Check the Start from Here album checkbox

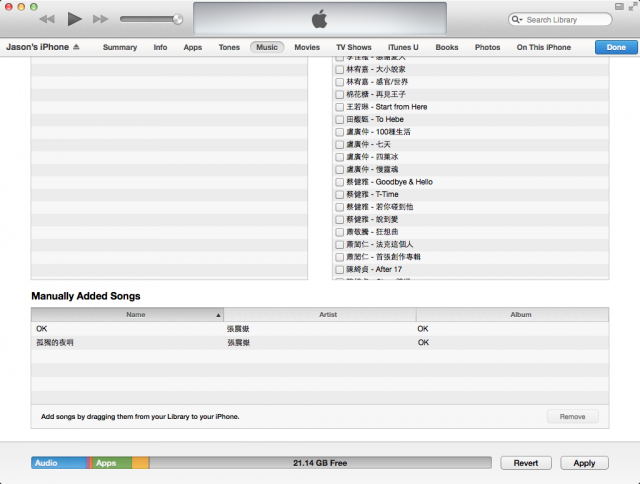click(339, 107)
